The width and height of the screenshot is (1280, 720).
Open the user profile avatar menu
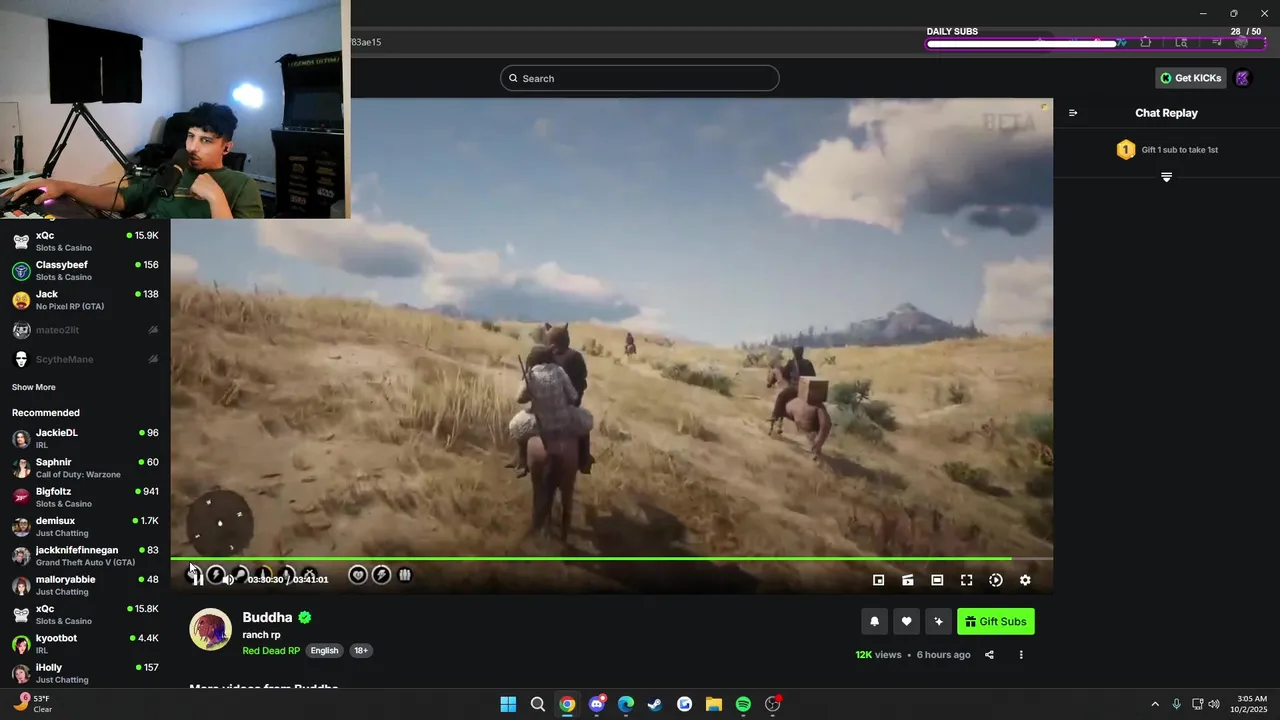1242,78
